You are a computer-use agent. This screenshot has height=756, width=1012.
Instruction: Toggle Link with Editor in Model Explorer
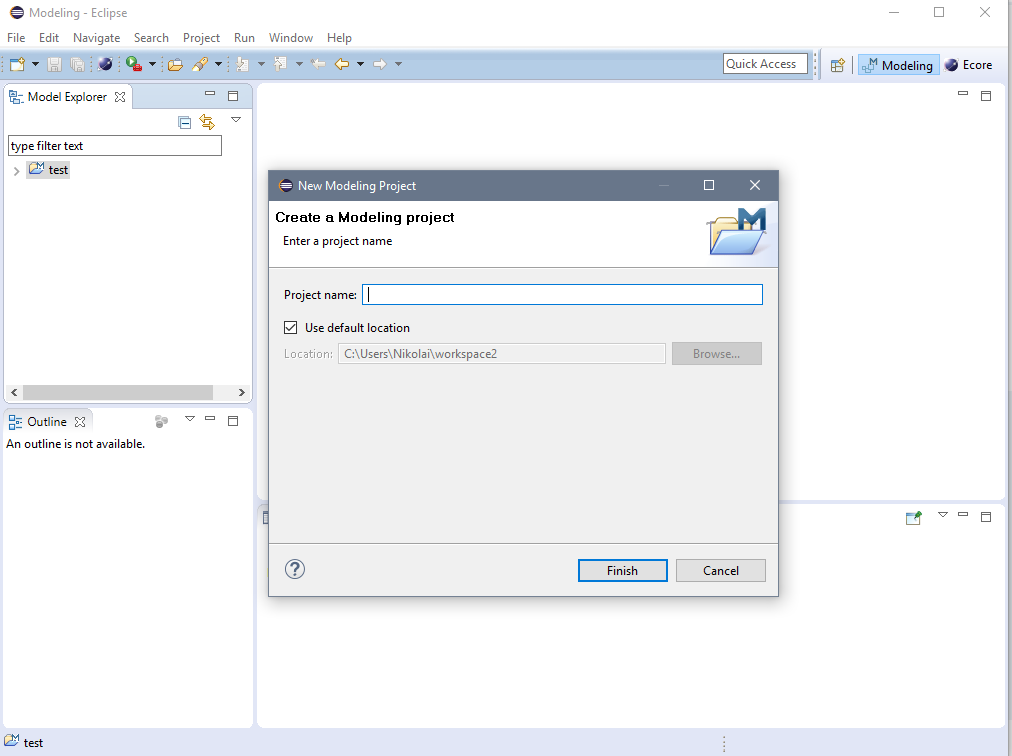(x=207, y=121)
